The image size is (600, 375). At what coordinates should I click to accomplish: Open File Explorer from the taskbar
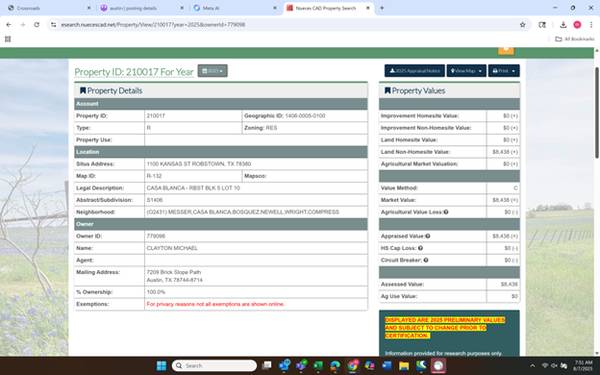click(x=404, y=366)
